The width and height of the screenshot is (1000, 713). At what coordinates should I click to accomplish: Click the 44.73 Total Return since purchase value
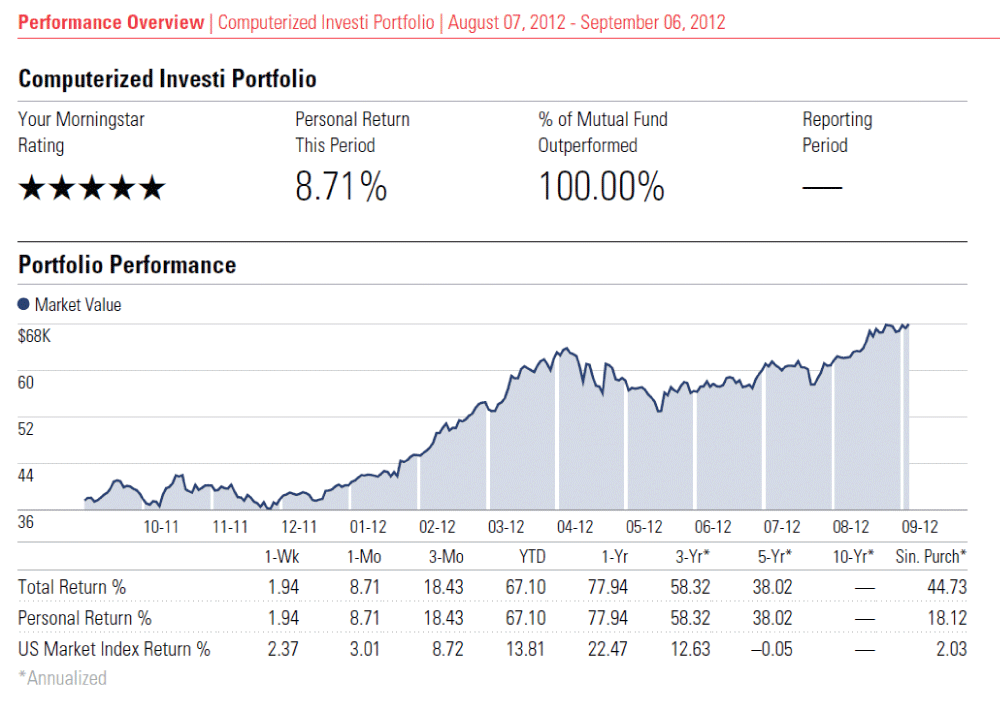(947, 586)
